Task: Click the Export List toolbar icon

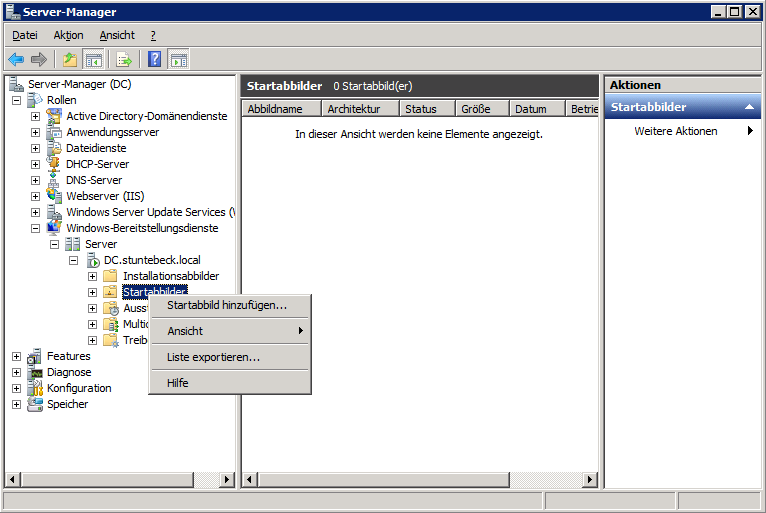Action: click(124, 59)
